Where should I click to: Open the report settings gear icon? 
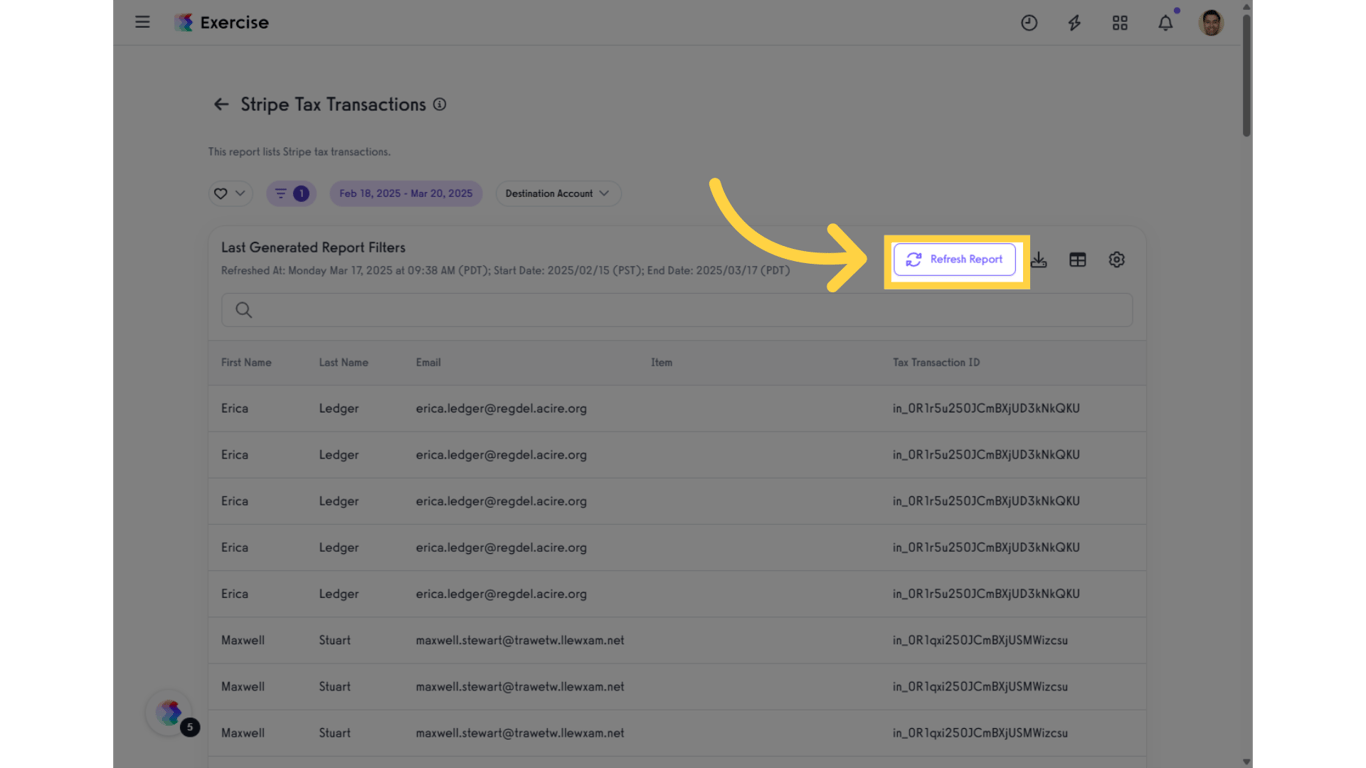tap(1117, 259)
